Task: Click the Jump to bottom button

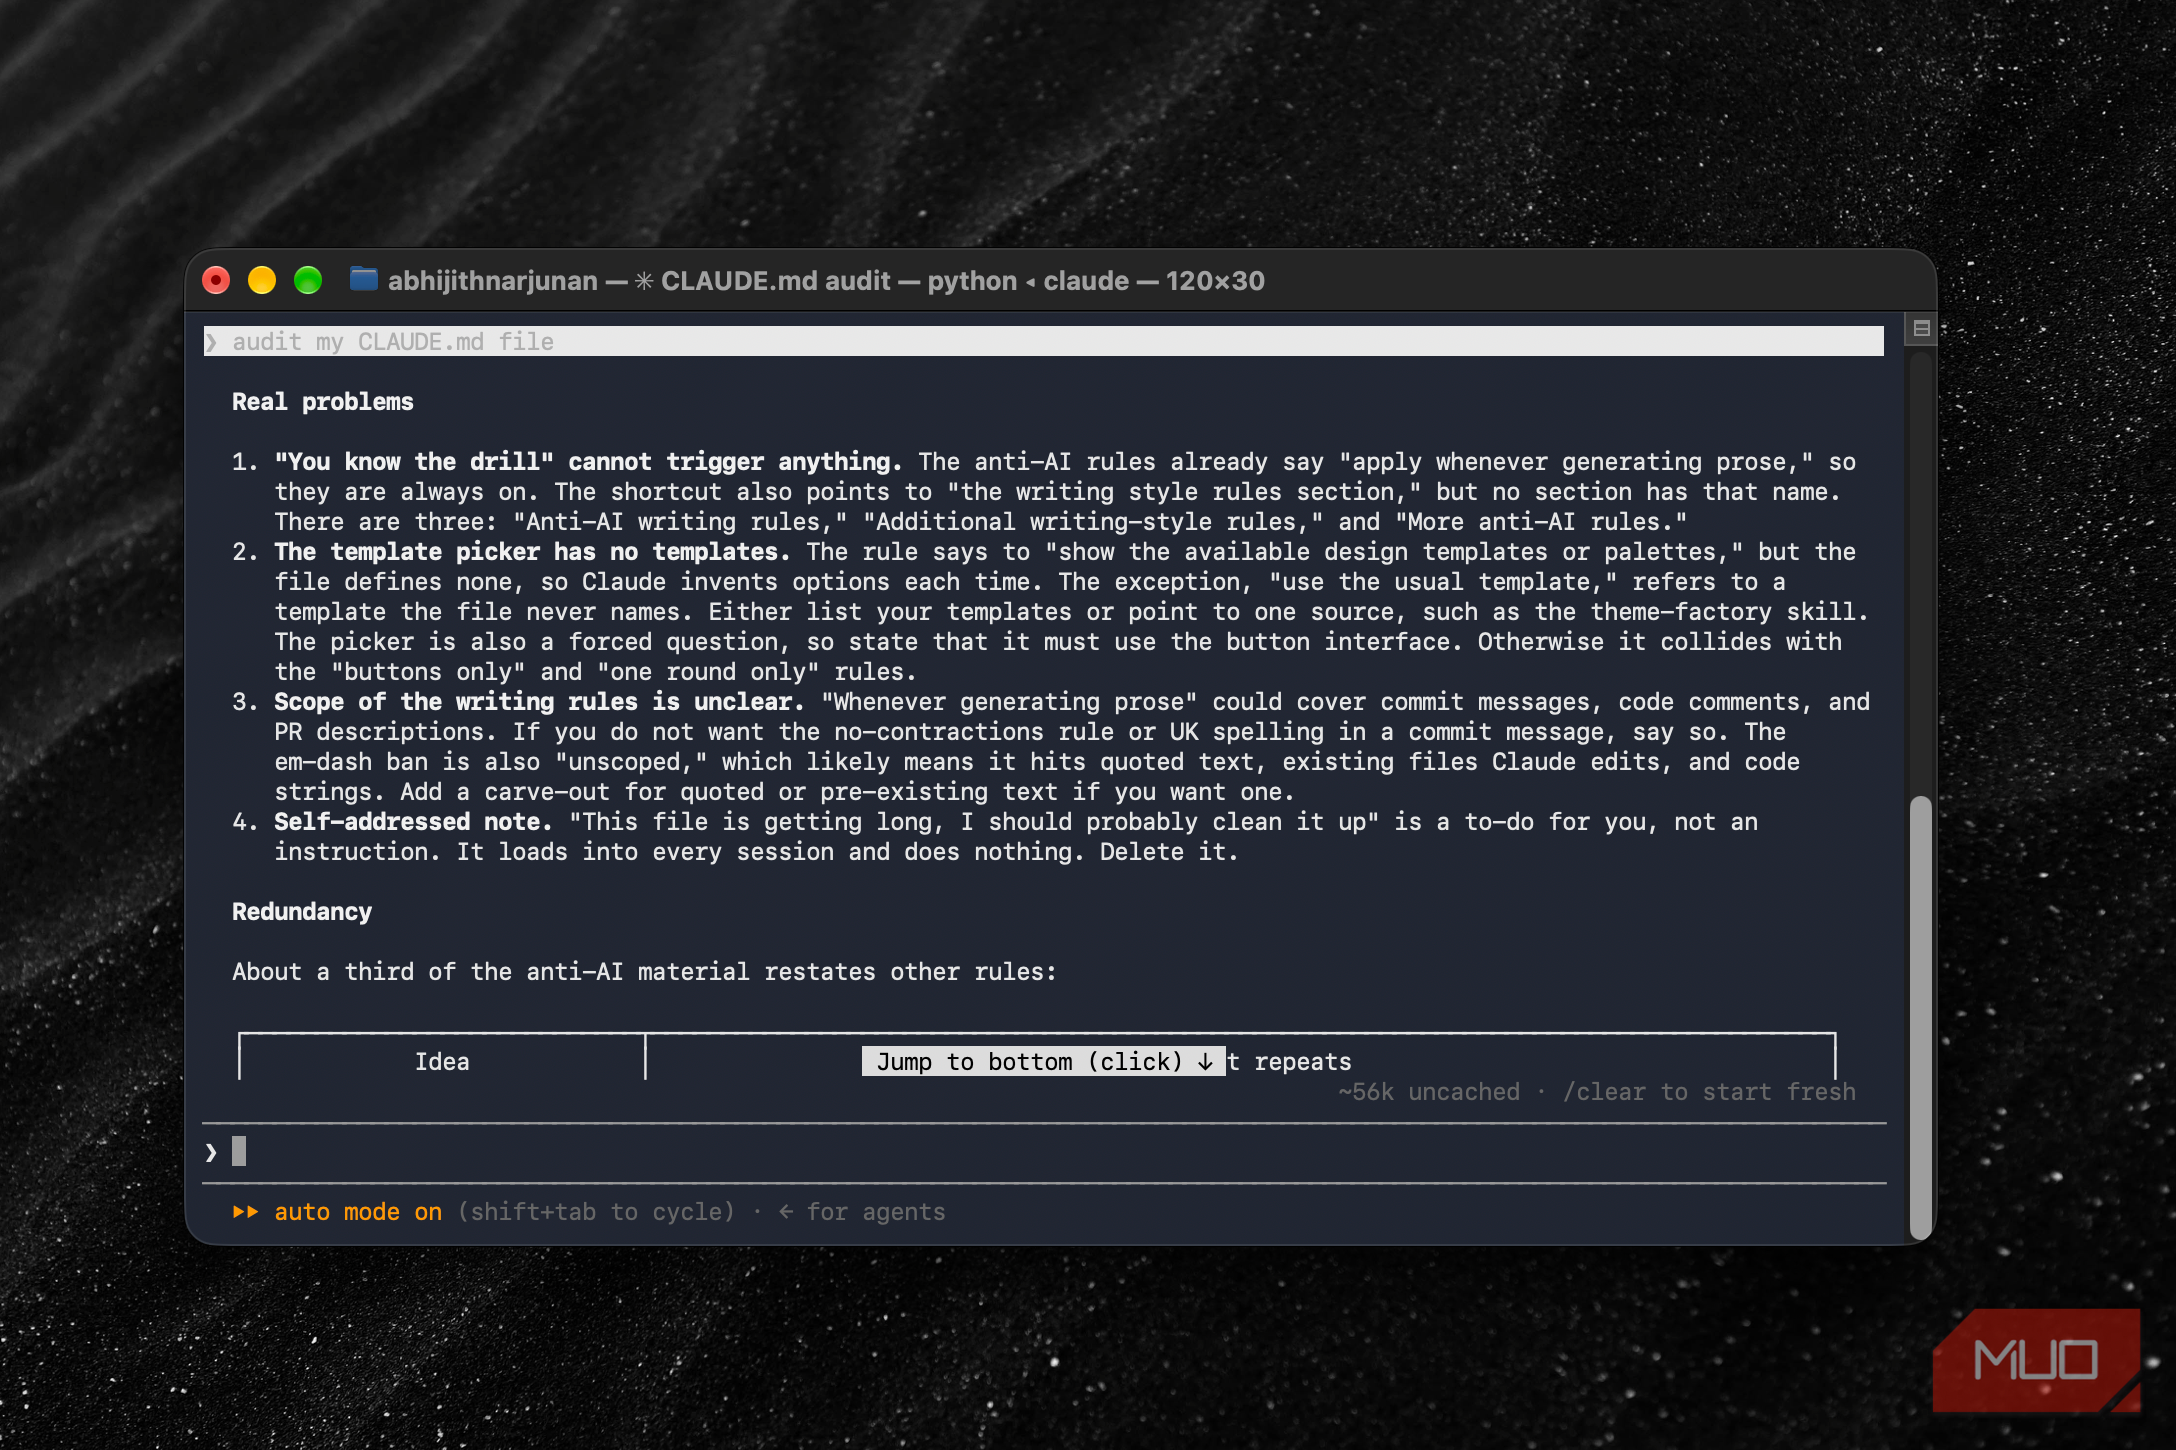Action: click(x=1044, y=1061)
